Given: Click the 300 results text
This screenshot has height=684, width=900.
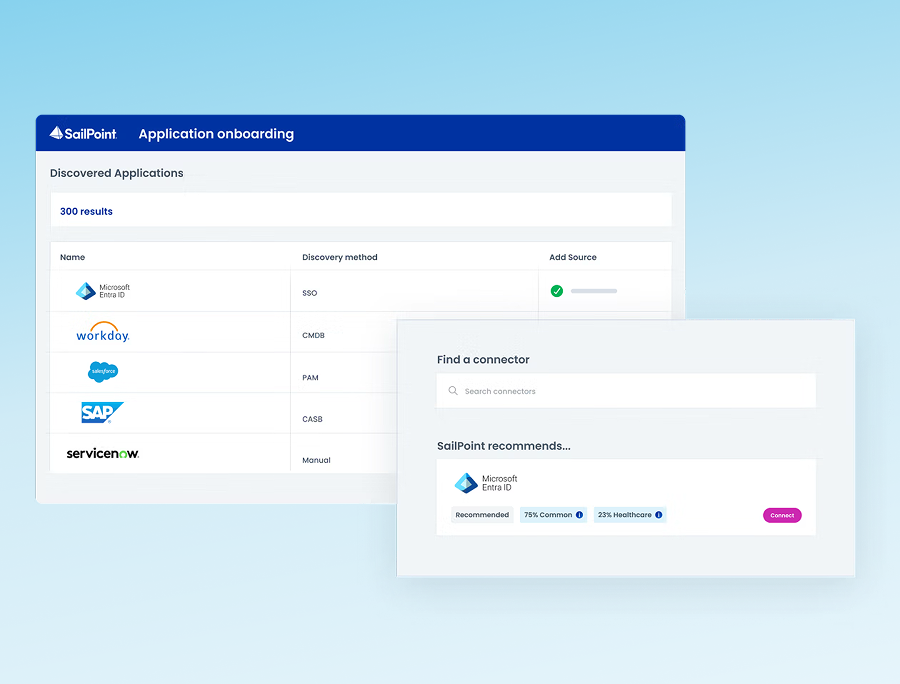Looking at the screenshot, I should (86, 211).
